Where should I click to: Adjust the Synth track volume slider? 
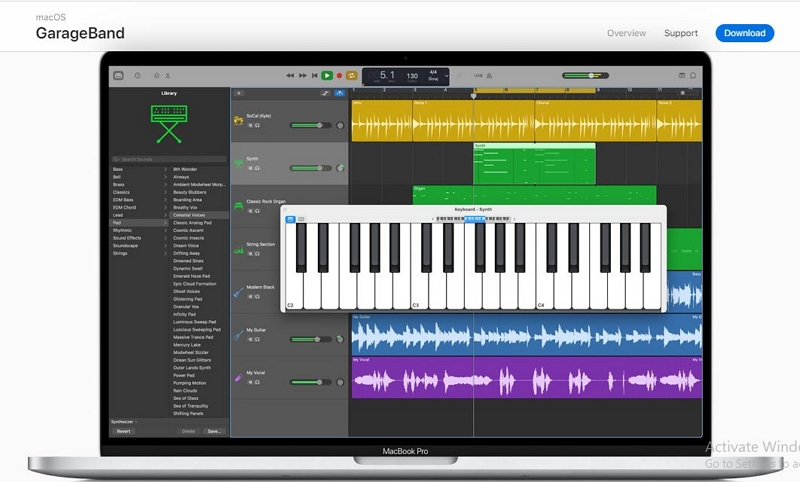[x=311, y=168]
